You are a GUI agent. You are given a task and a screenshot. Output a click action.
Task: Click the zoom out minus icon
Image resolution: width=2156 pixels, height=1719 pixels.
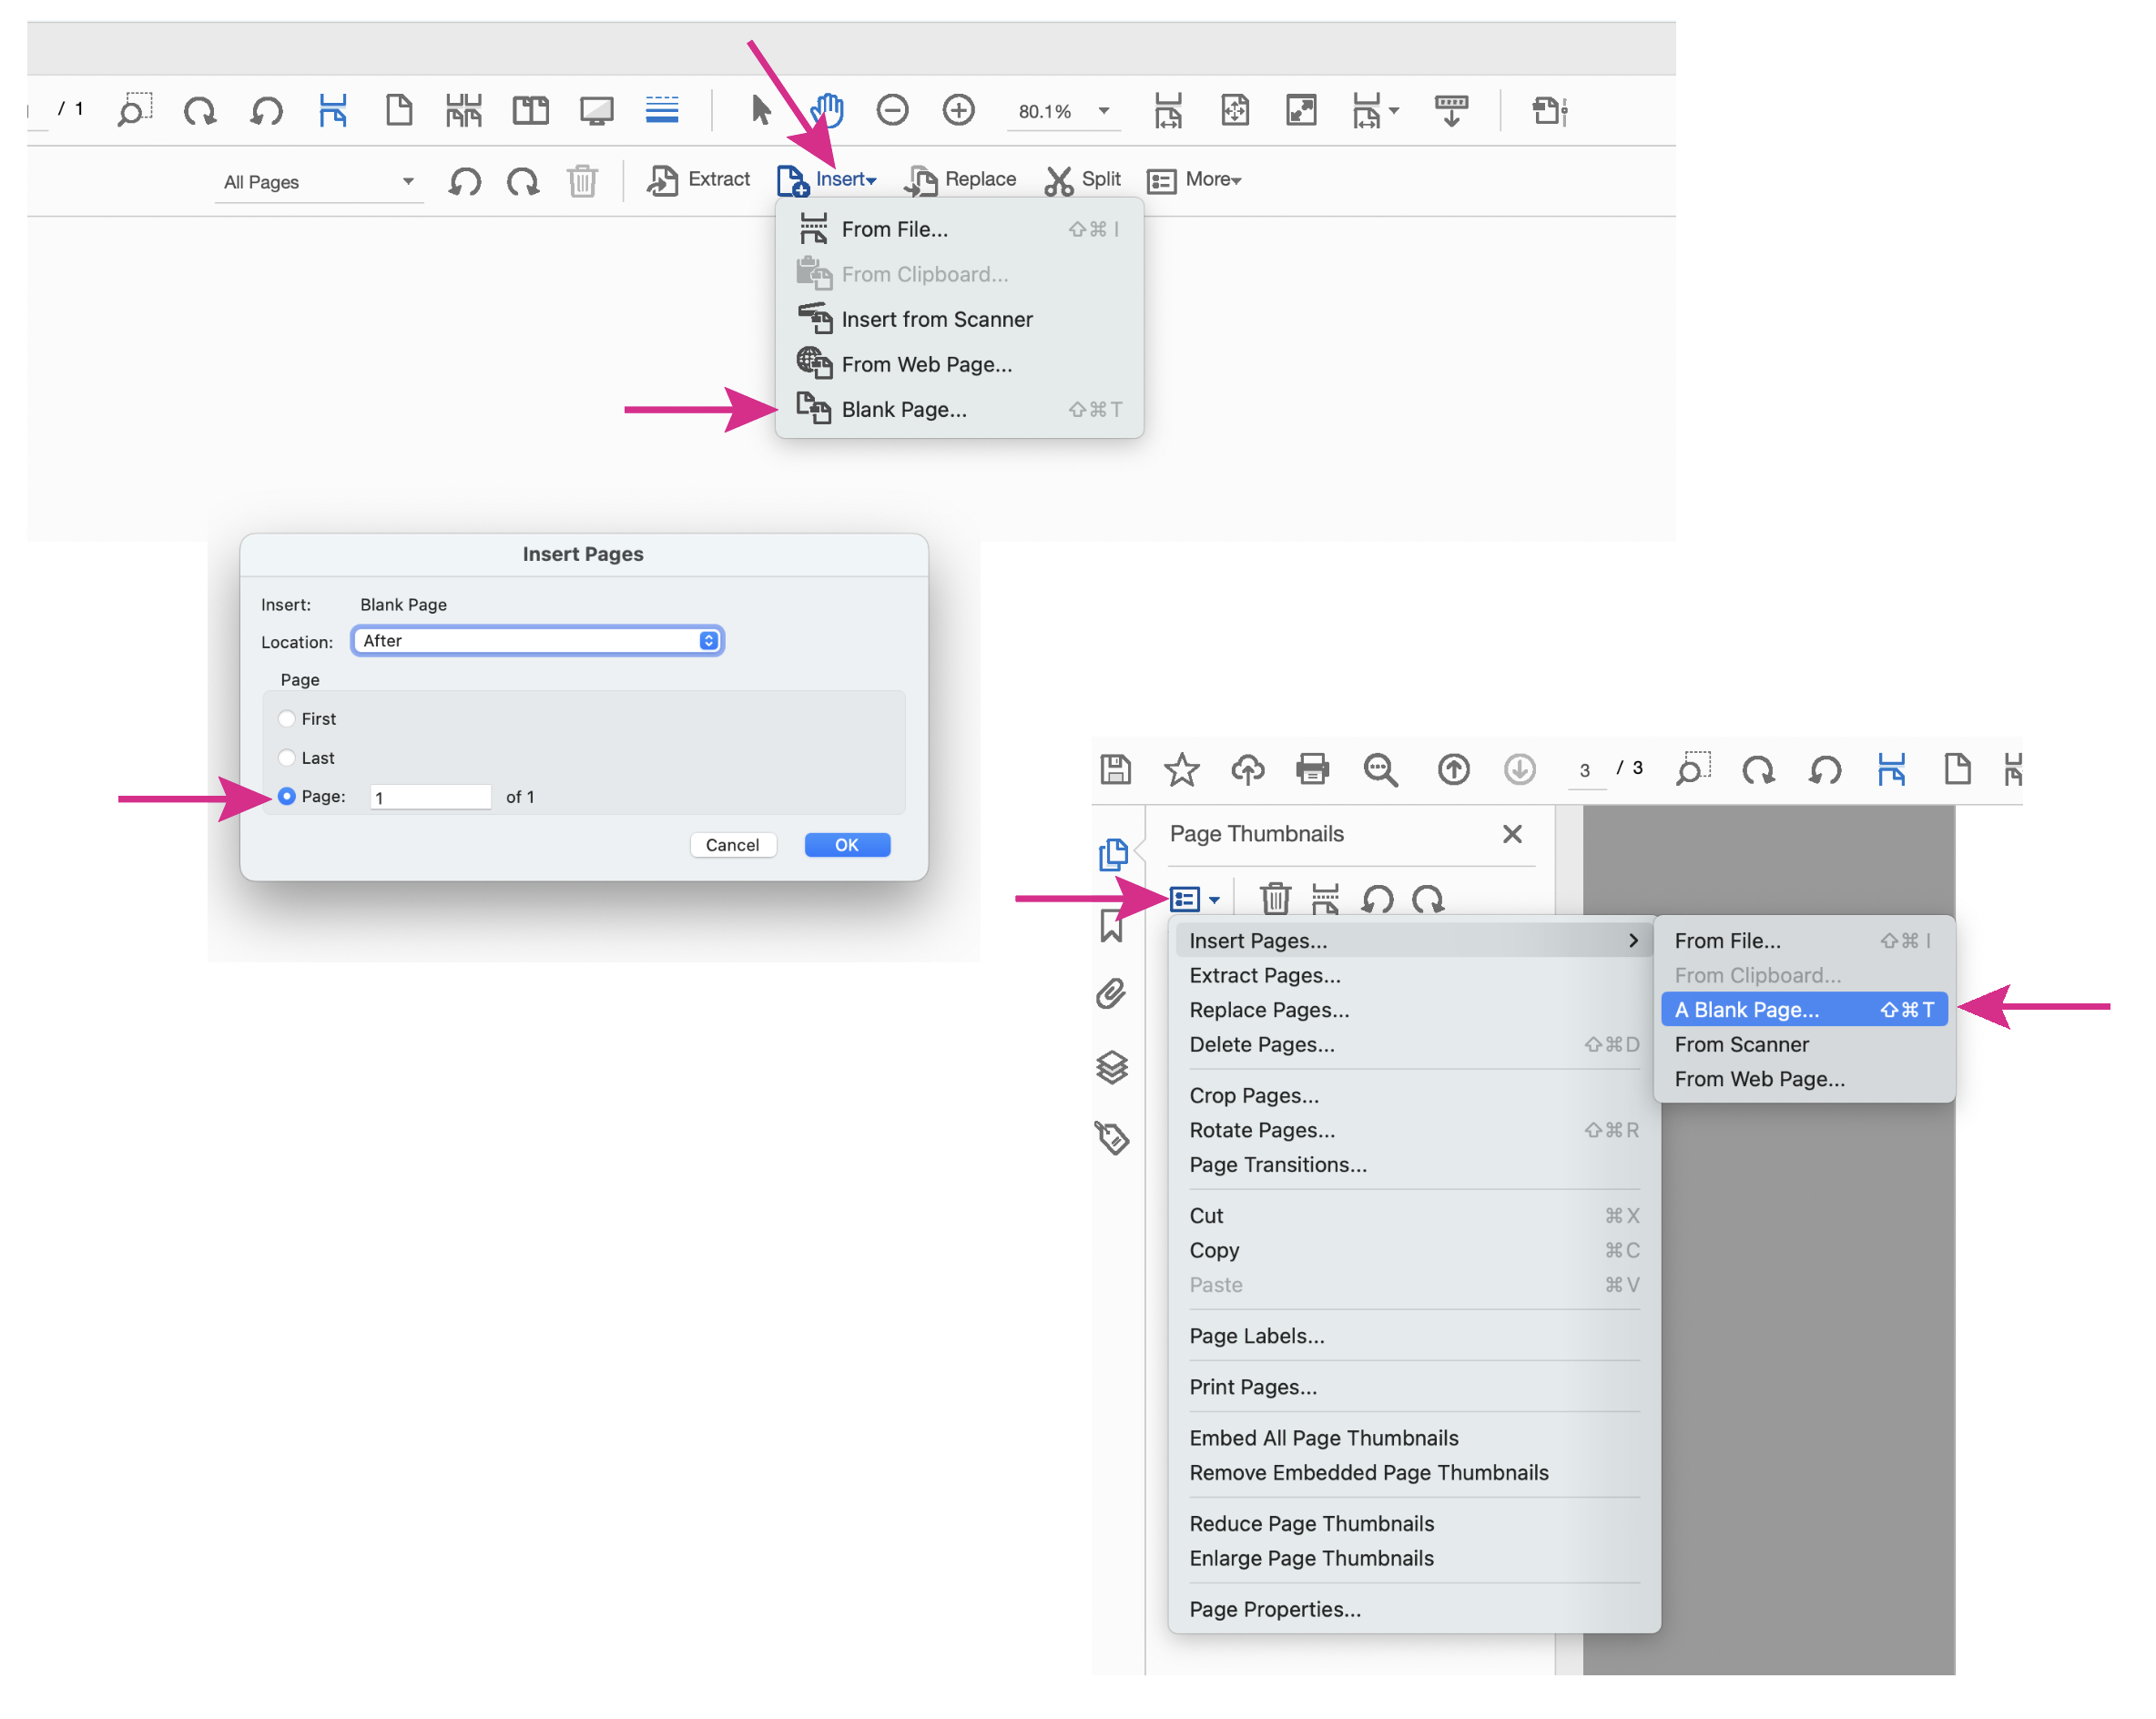click(892, 109)
